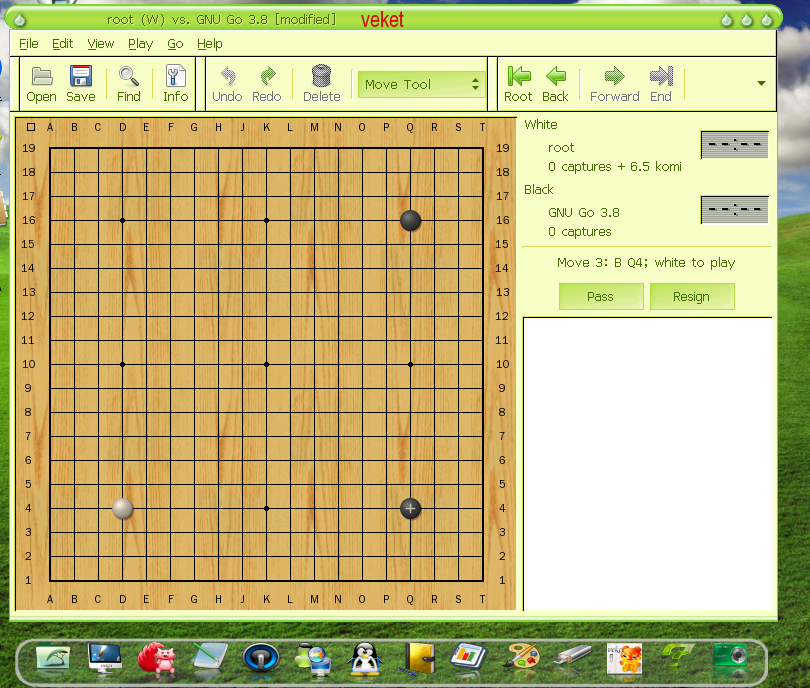Image resolution: width=810 pixels, height=688 pixels.
Task: Place a stone on the D10 star point
Action: tap(122, 365)
